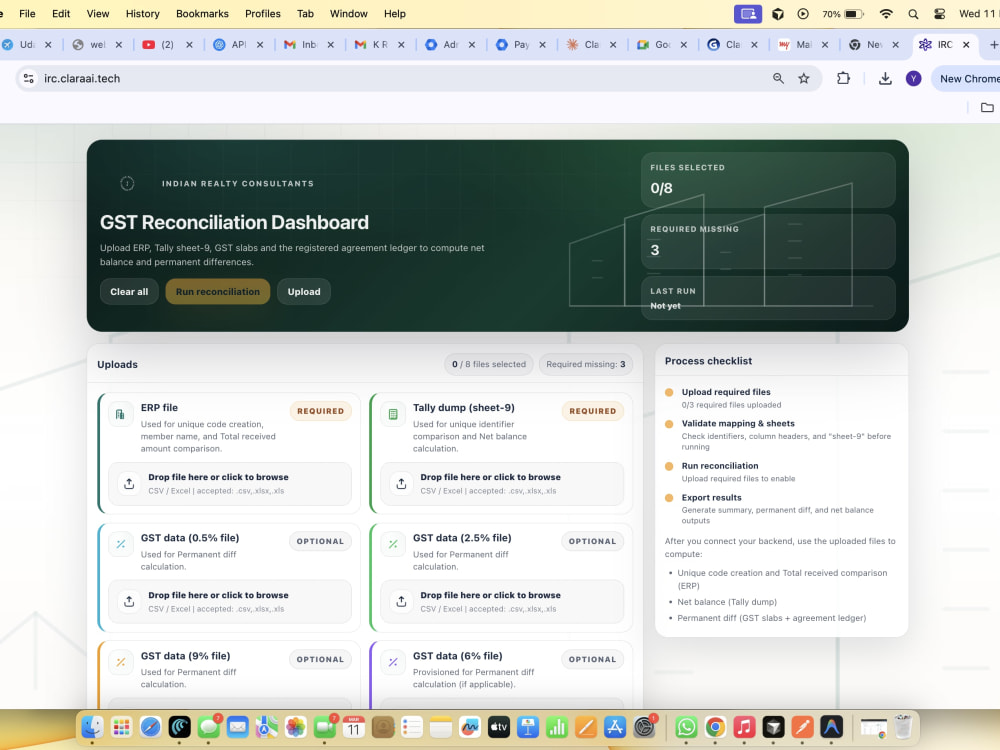Open the Apple TV app in dock
Viewport: 1000px width, 750px height.
[x=499, y=726]
